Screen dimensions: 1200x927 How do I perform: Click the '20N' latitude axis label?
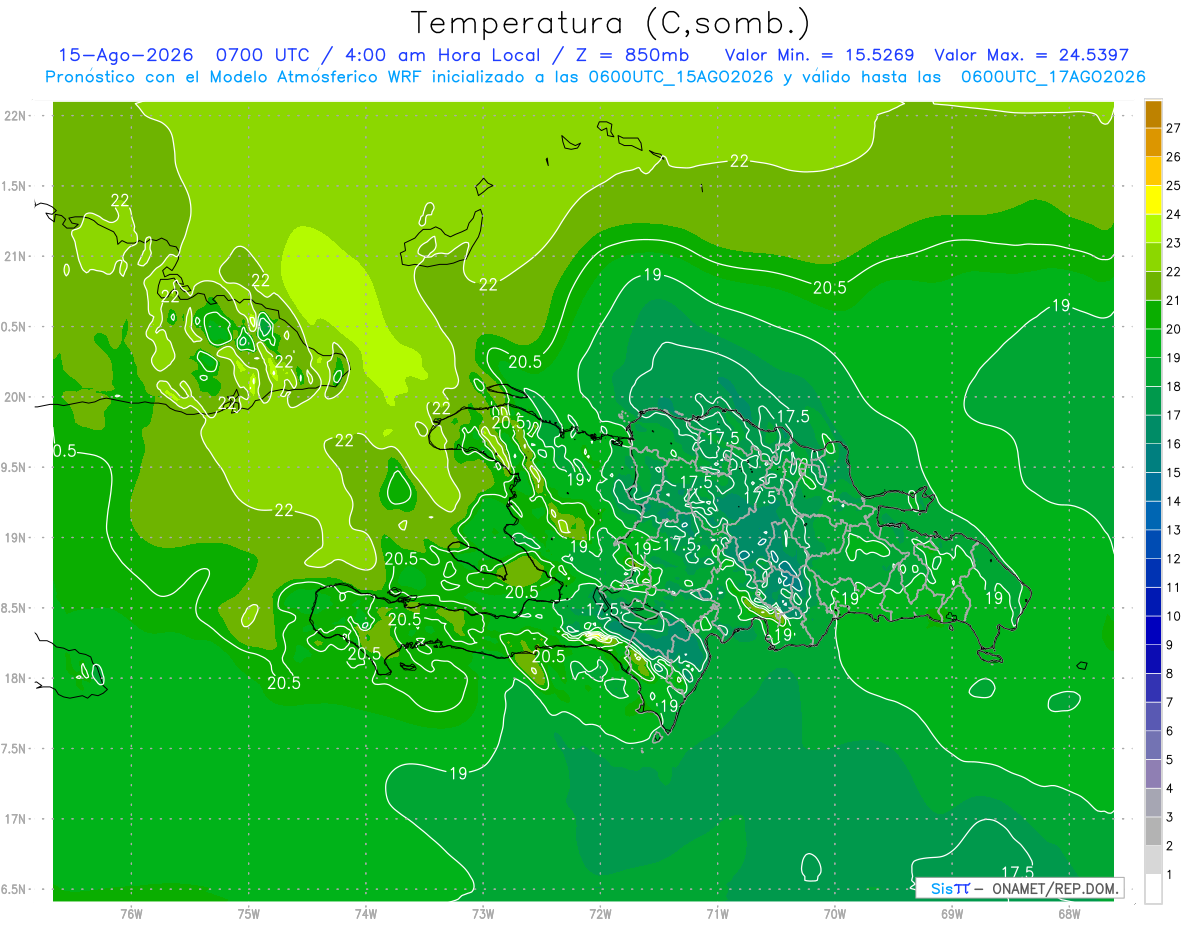tap(17, 397)
